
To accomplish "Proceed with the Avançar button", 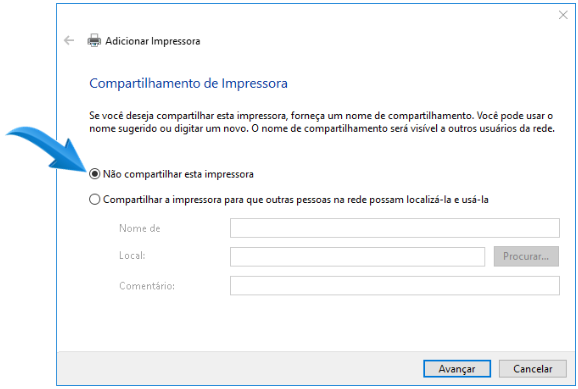I will click(x=457, y=369).
